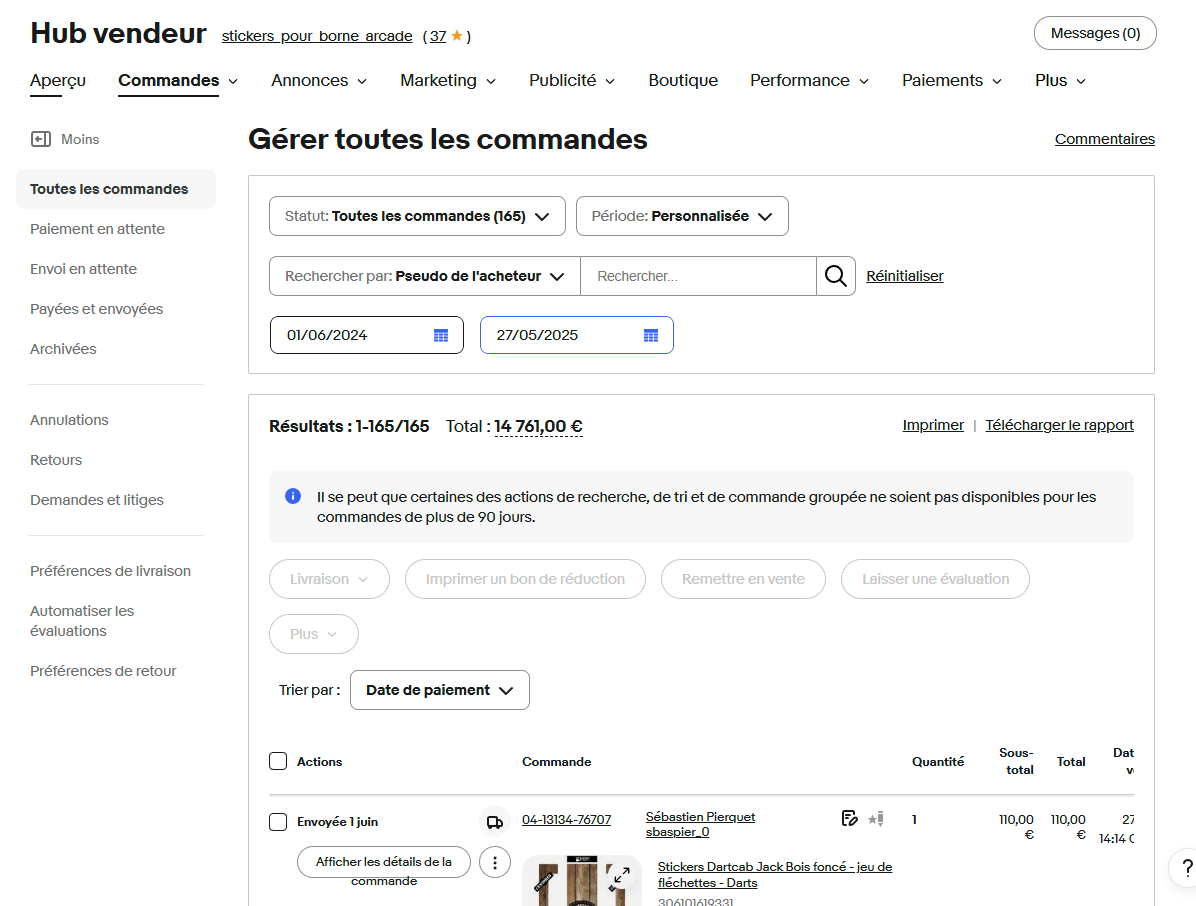
Task: Focus the Rechercher... search input field
Action: point(699,276)
